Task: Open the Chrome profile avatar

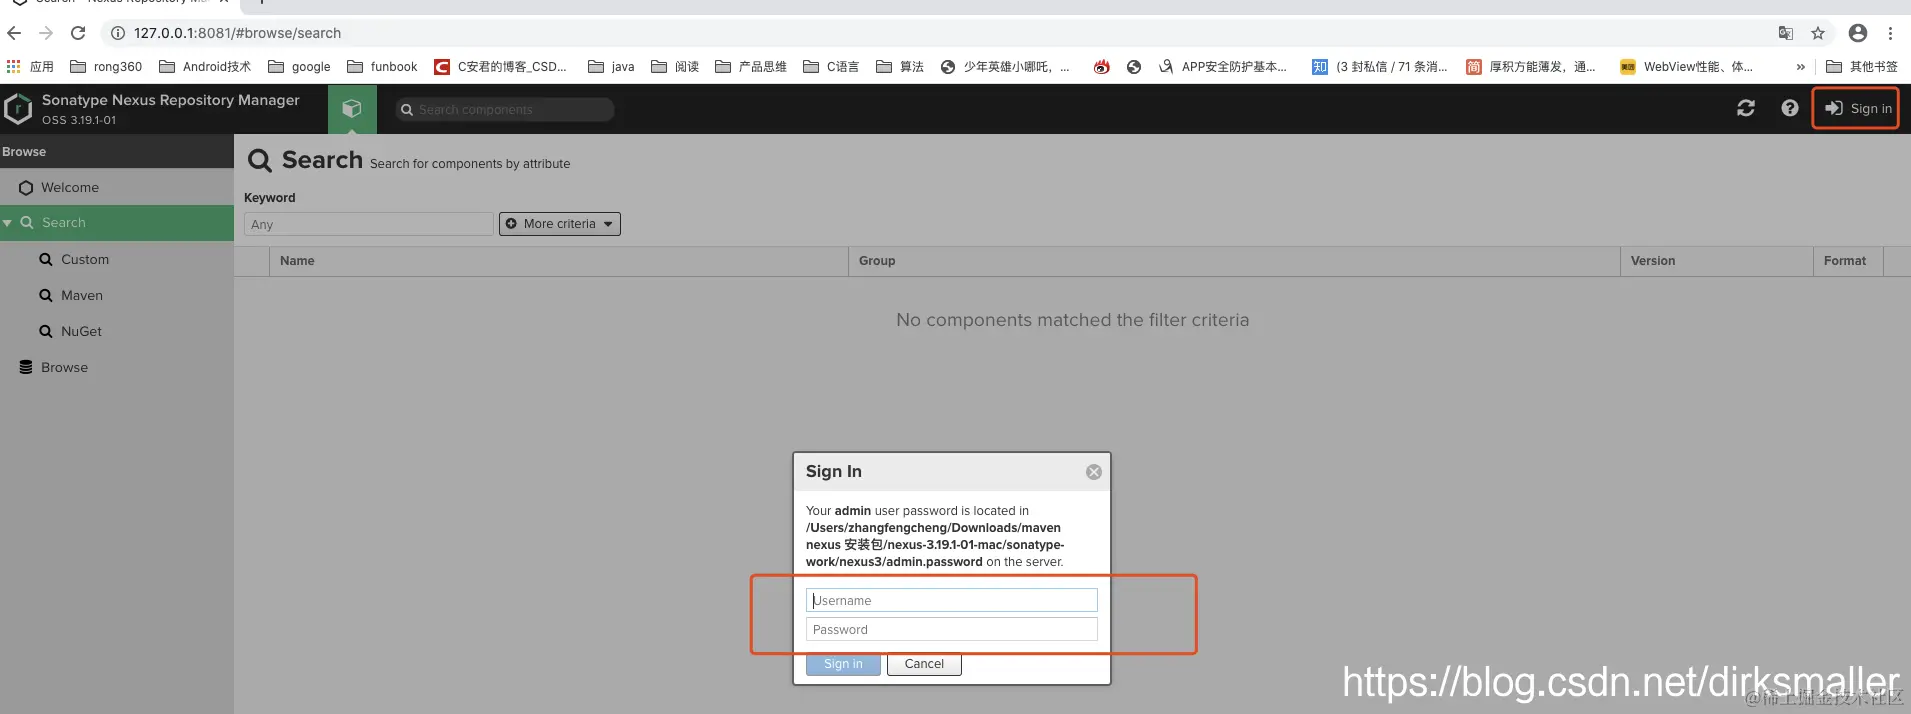Action: [1858, 33]
